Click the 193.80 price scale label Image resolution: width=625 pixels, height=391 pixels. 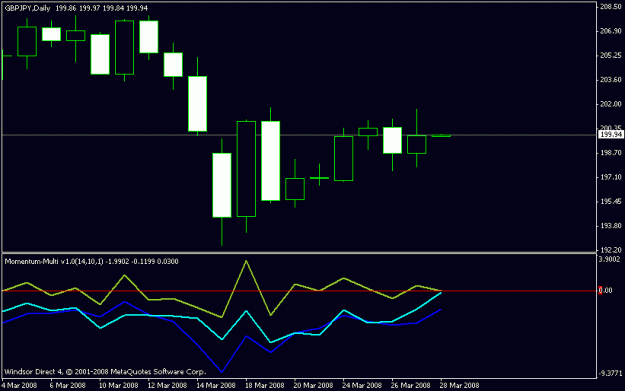point(611,226)
